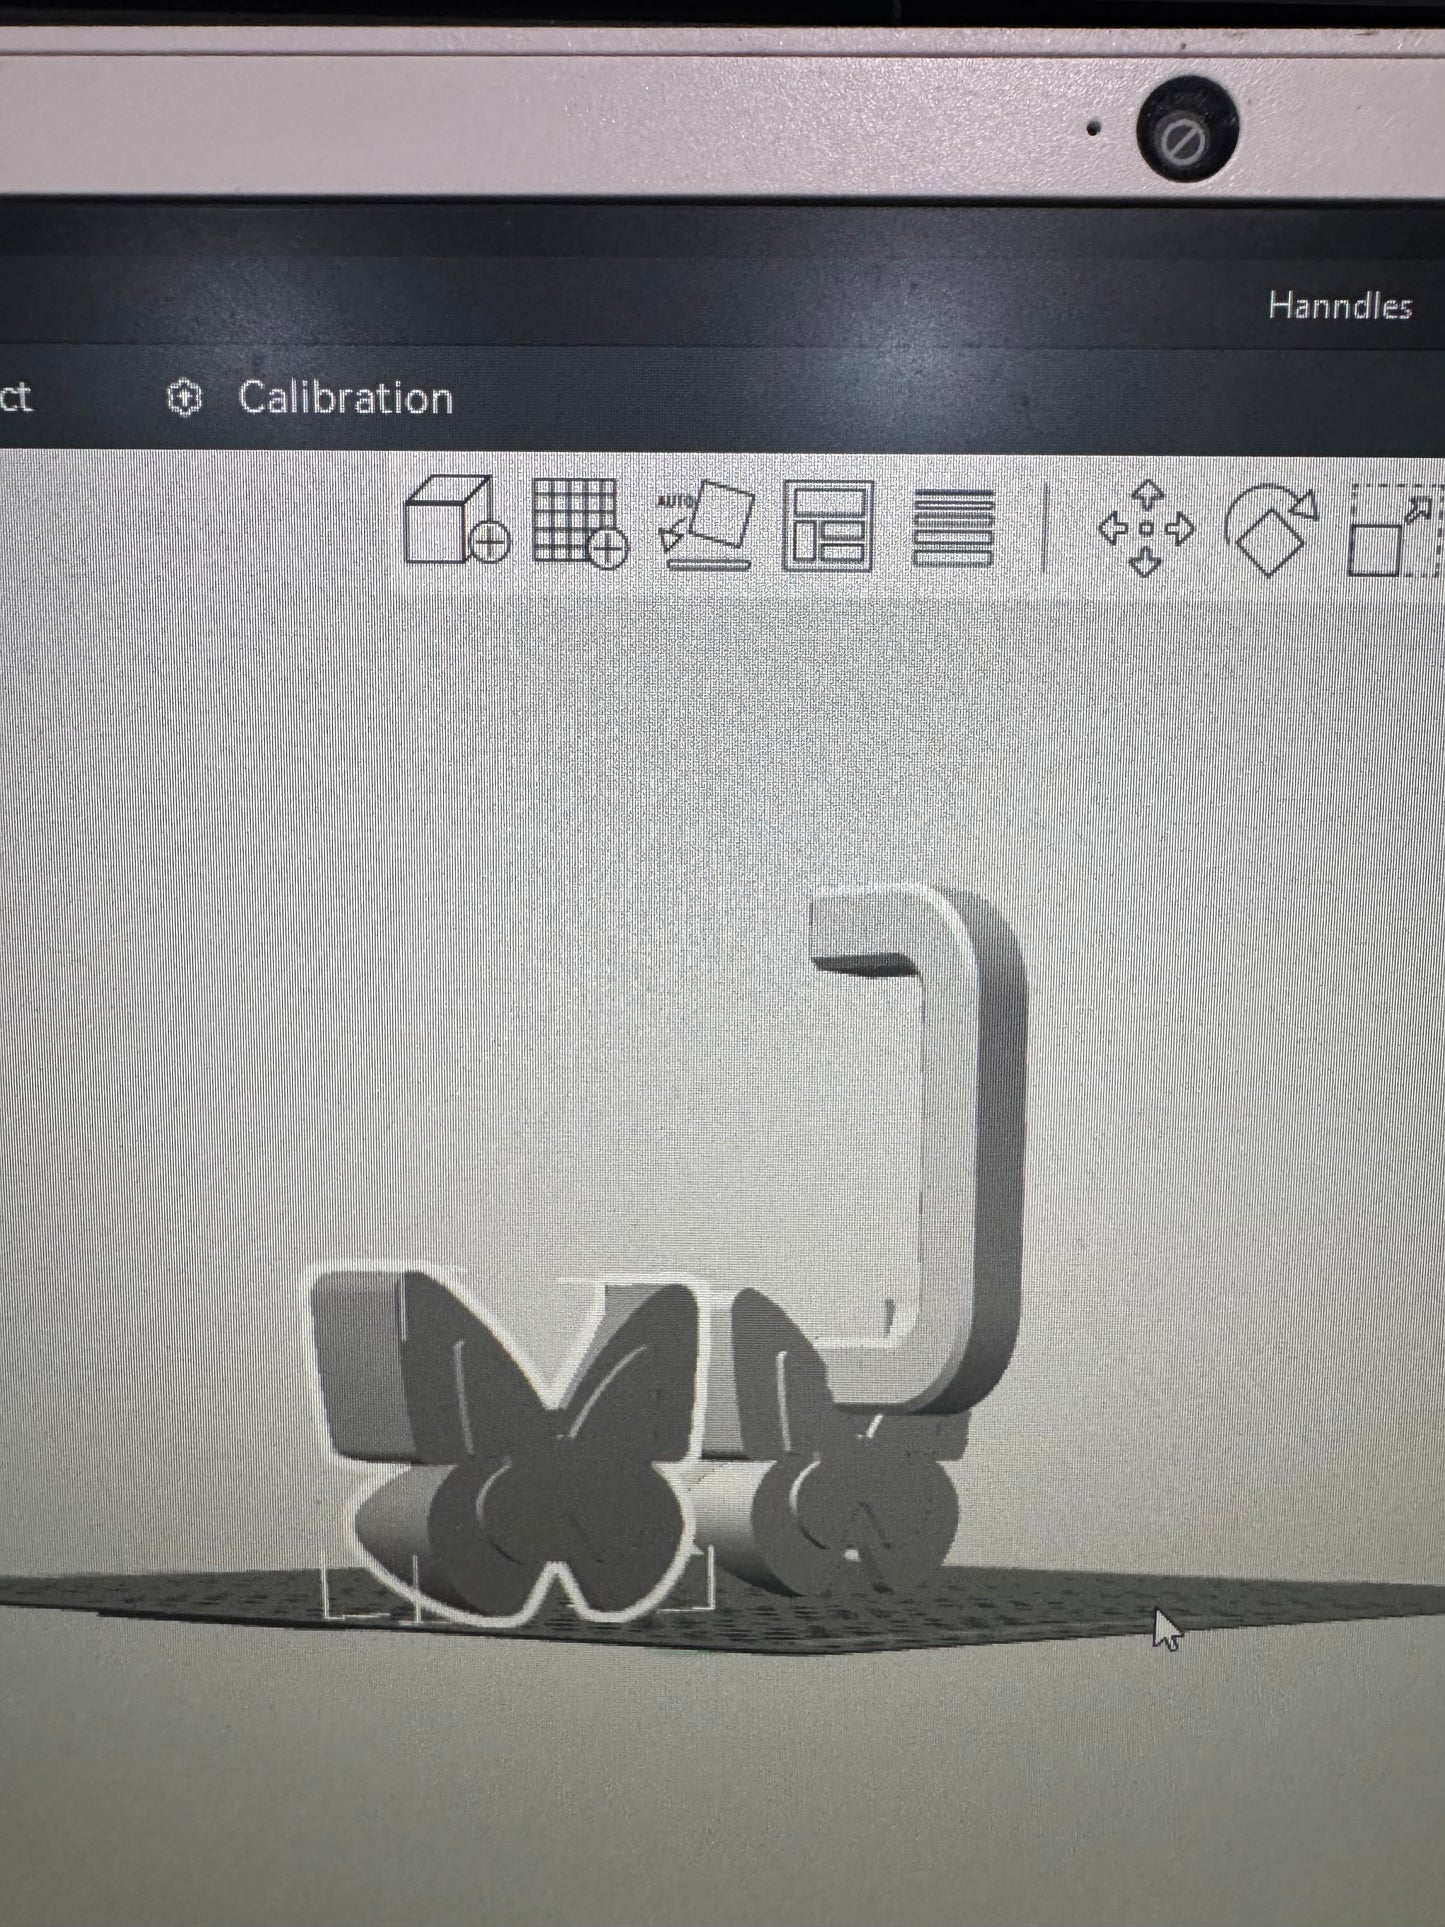
Task: Select the Move tool with four arrows
Action: coord(1146,528)
